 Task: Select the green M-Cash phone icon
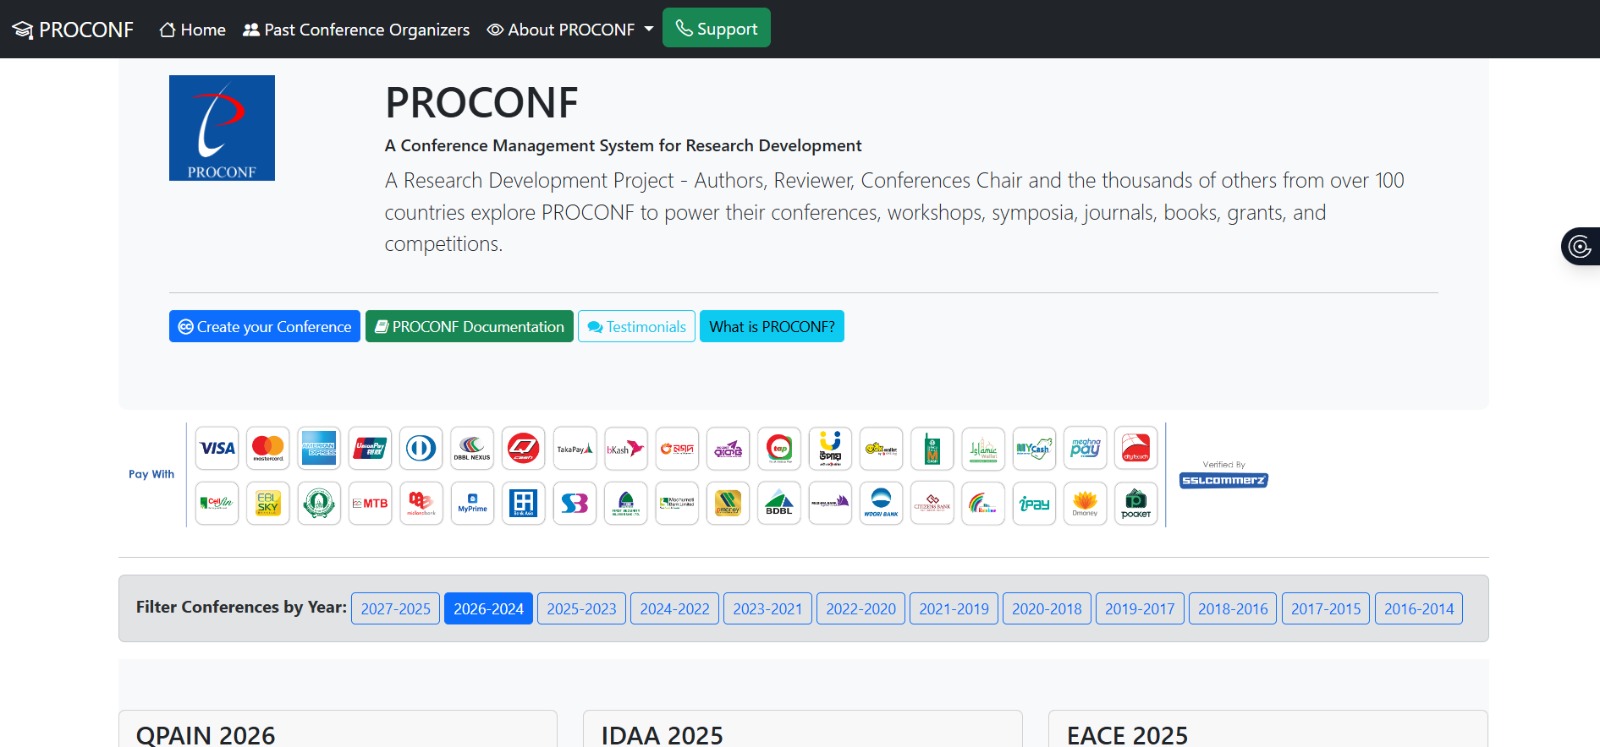pos(932,448)
